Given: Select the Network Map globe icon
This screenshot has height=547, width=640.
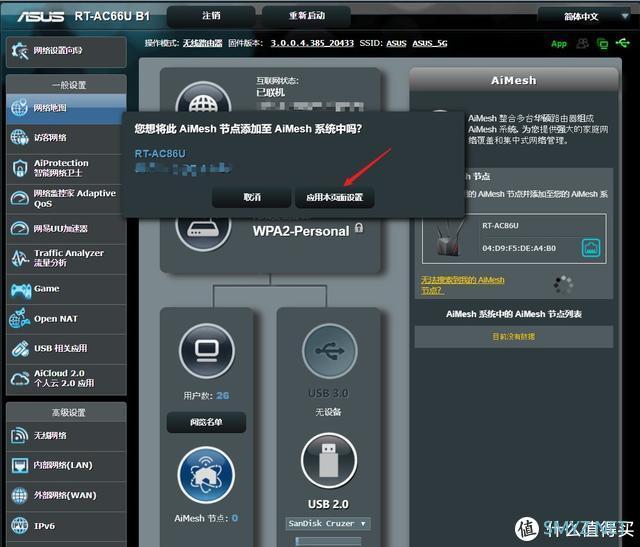Looking at the screenshot, I should pos(19,108).
